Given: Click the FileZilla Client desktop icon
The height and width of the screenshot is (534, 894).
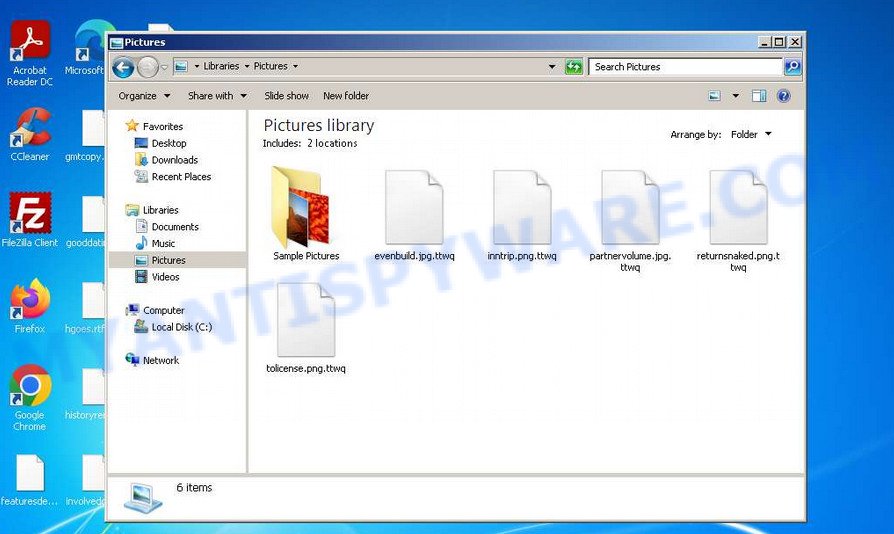Looking at the screenshot, I should coord(30,219).
